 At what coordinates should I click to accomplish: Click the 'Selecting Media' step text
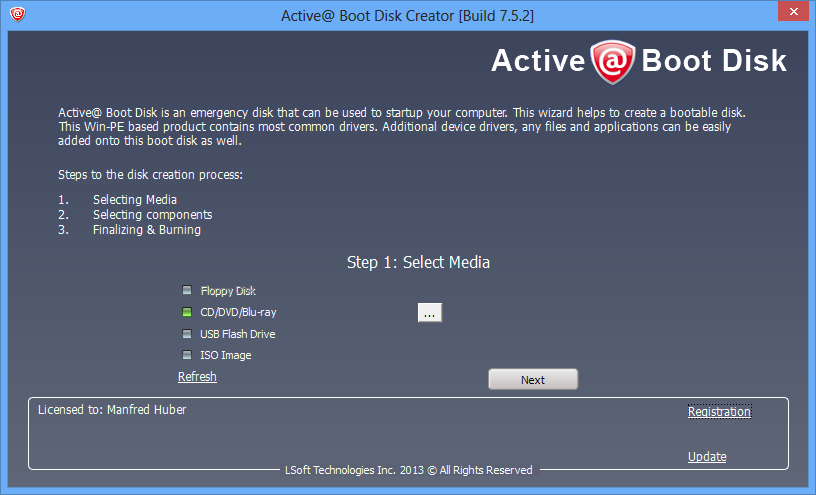[135, 200]
